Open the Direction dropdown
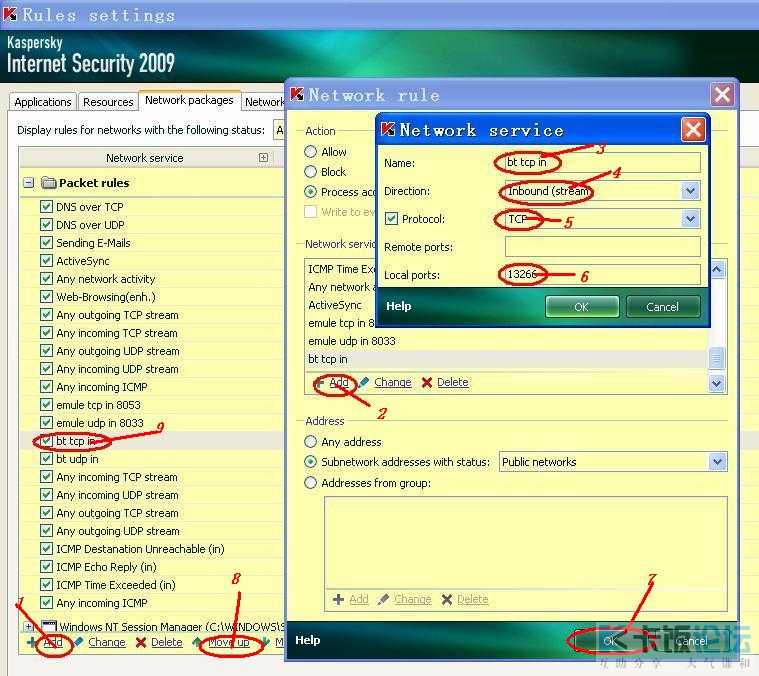 690,191
